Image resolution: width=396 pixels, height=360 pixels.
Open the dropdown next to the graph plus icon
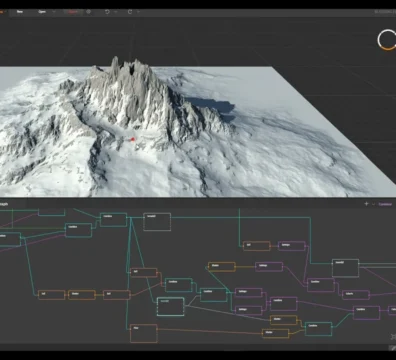point(373,204)
